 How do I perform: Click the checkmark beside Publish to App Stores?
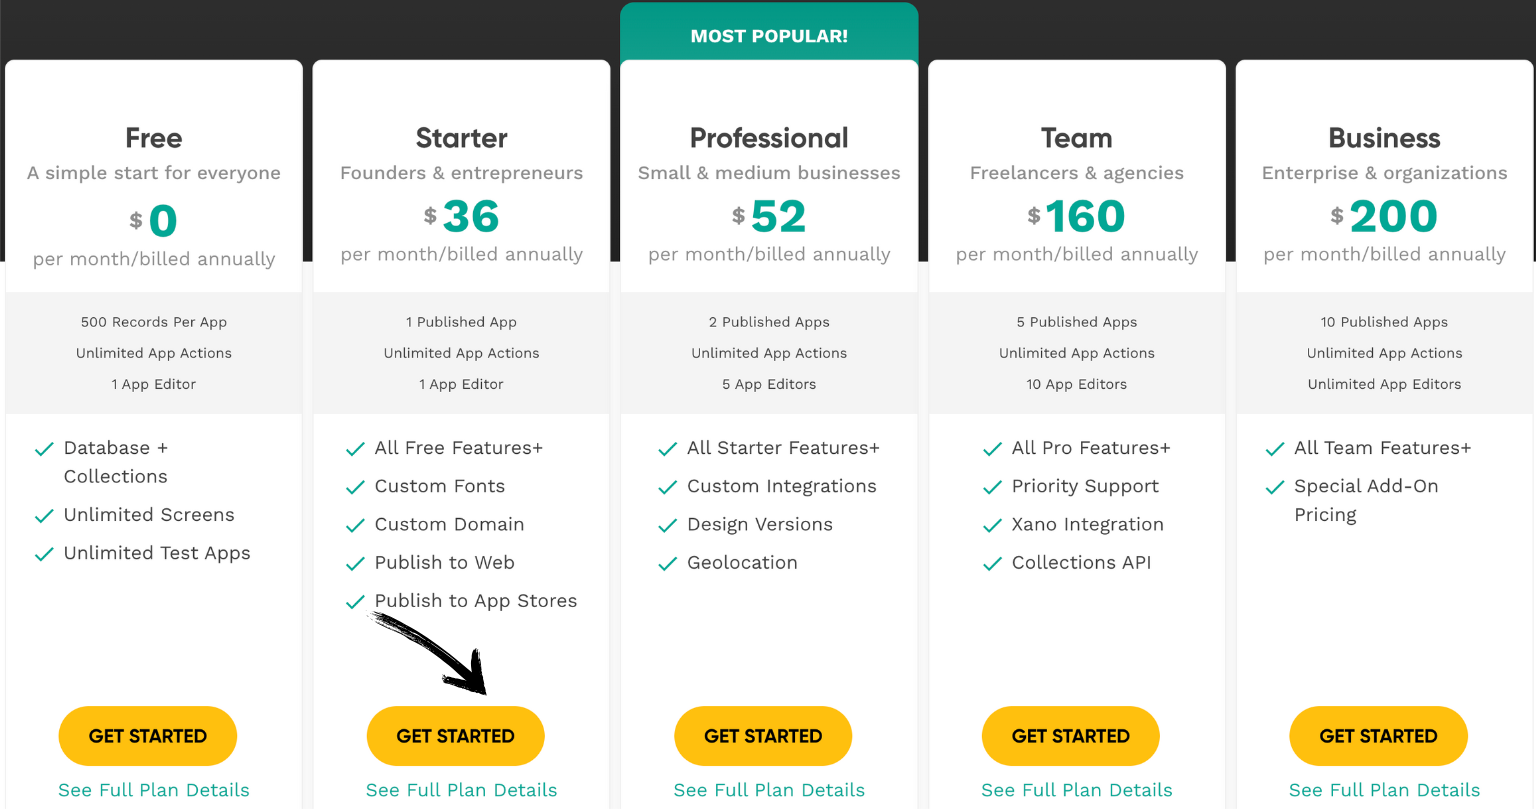[x=355, y=601]
